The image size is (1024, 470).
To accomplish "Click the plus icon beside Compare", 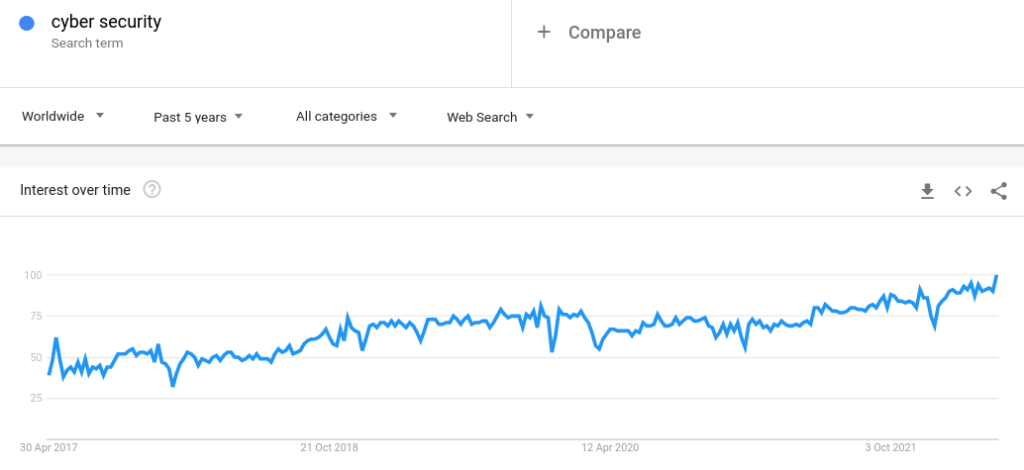I will point(543,32).
